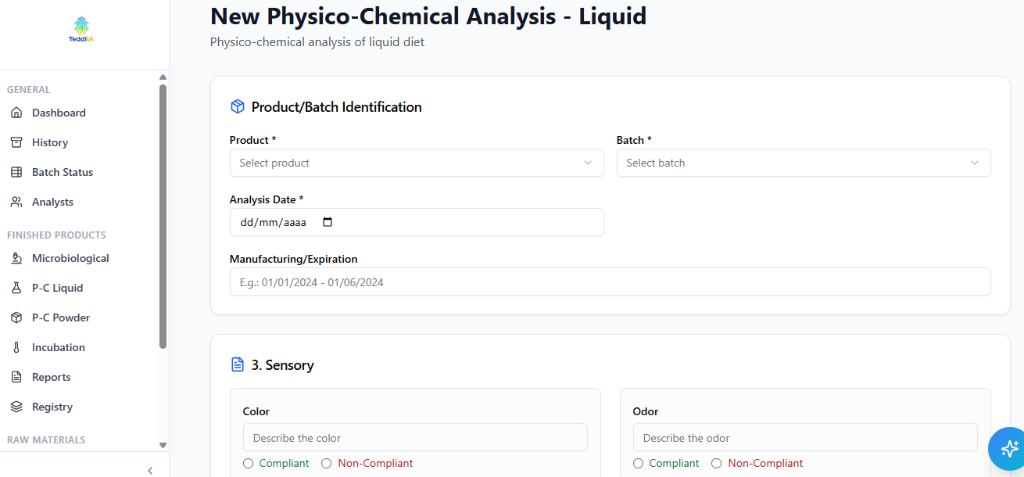
Task: Click the P-C Powder box icon
Action: [x=17, y=318]
